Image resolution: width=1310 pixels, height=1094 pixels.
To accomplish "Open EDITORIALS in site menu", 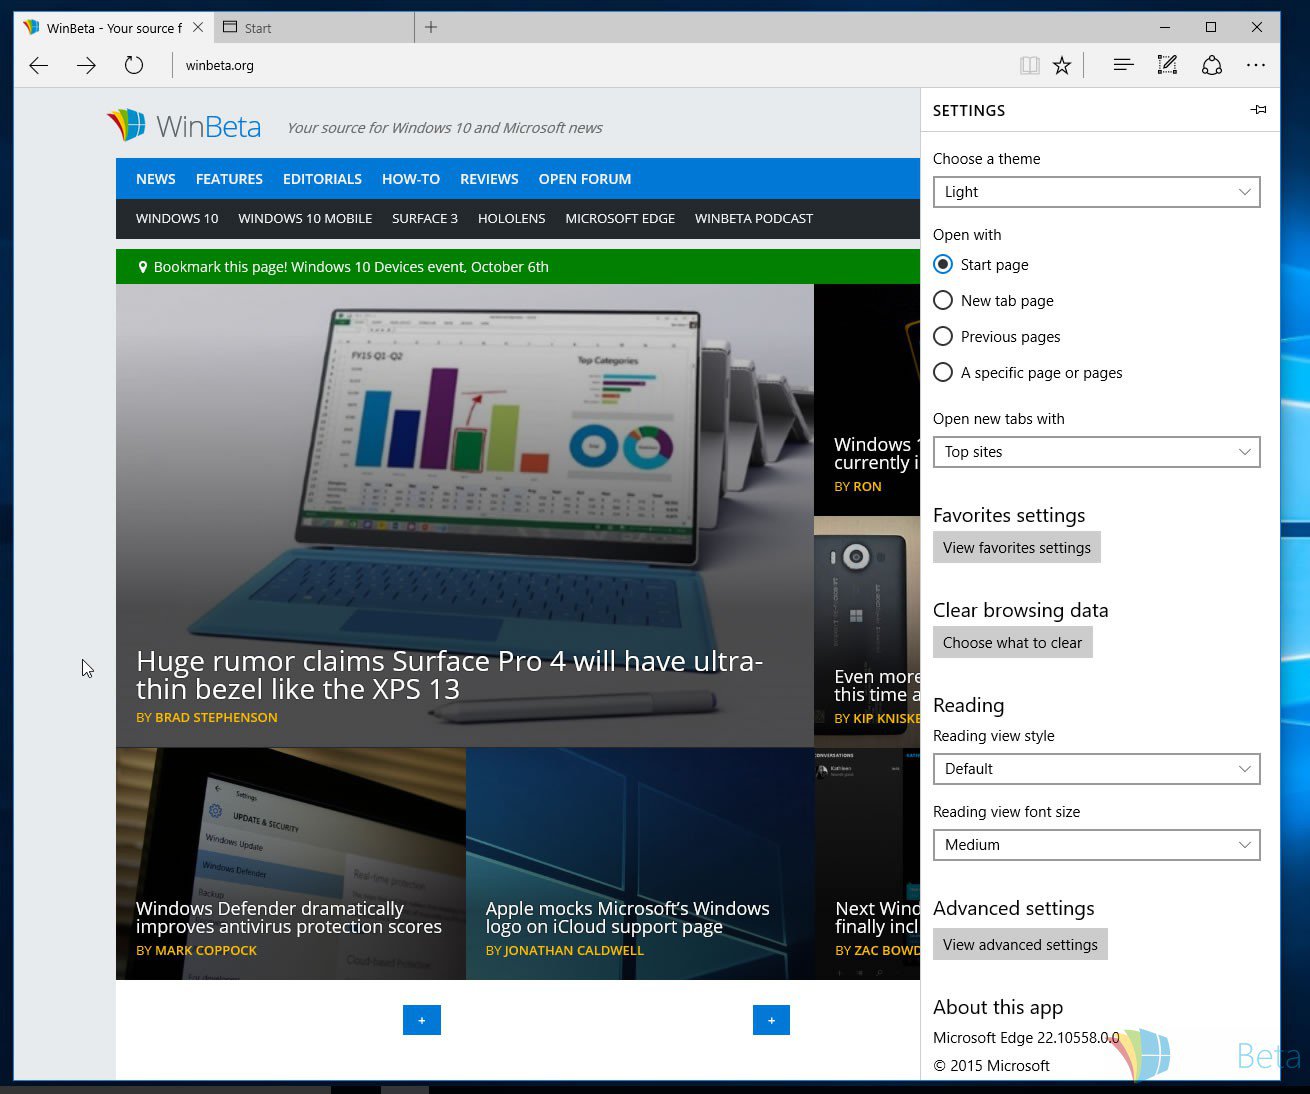I will click(x=322, y=179).
